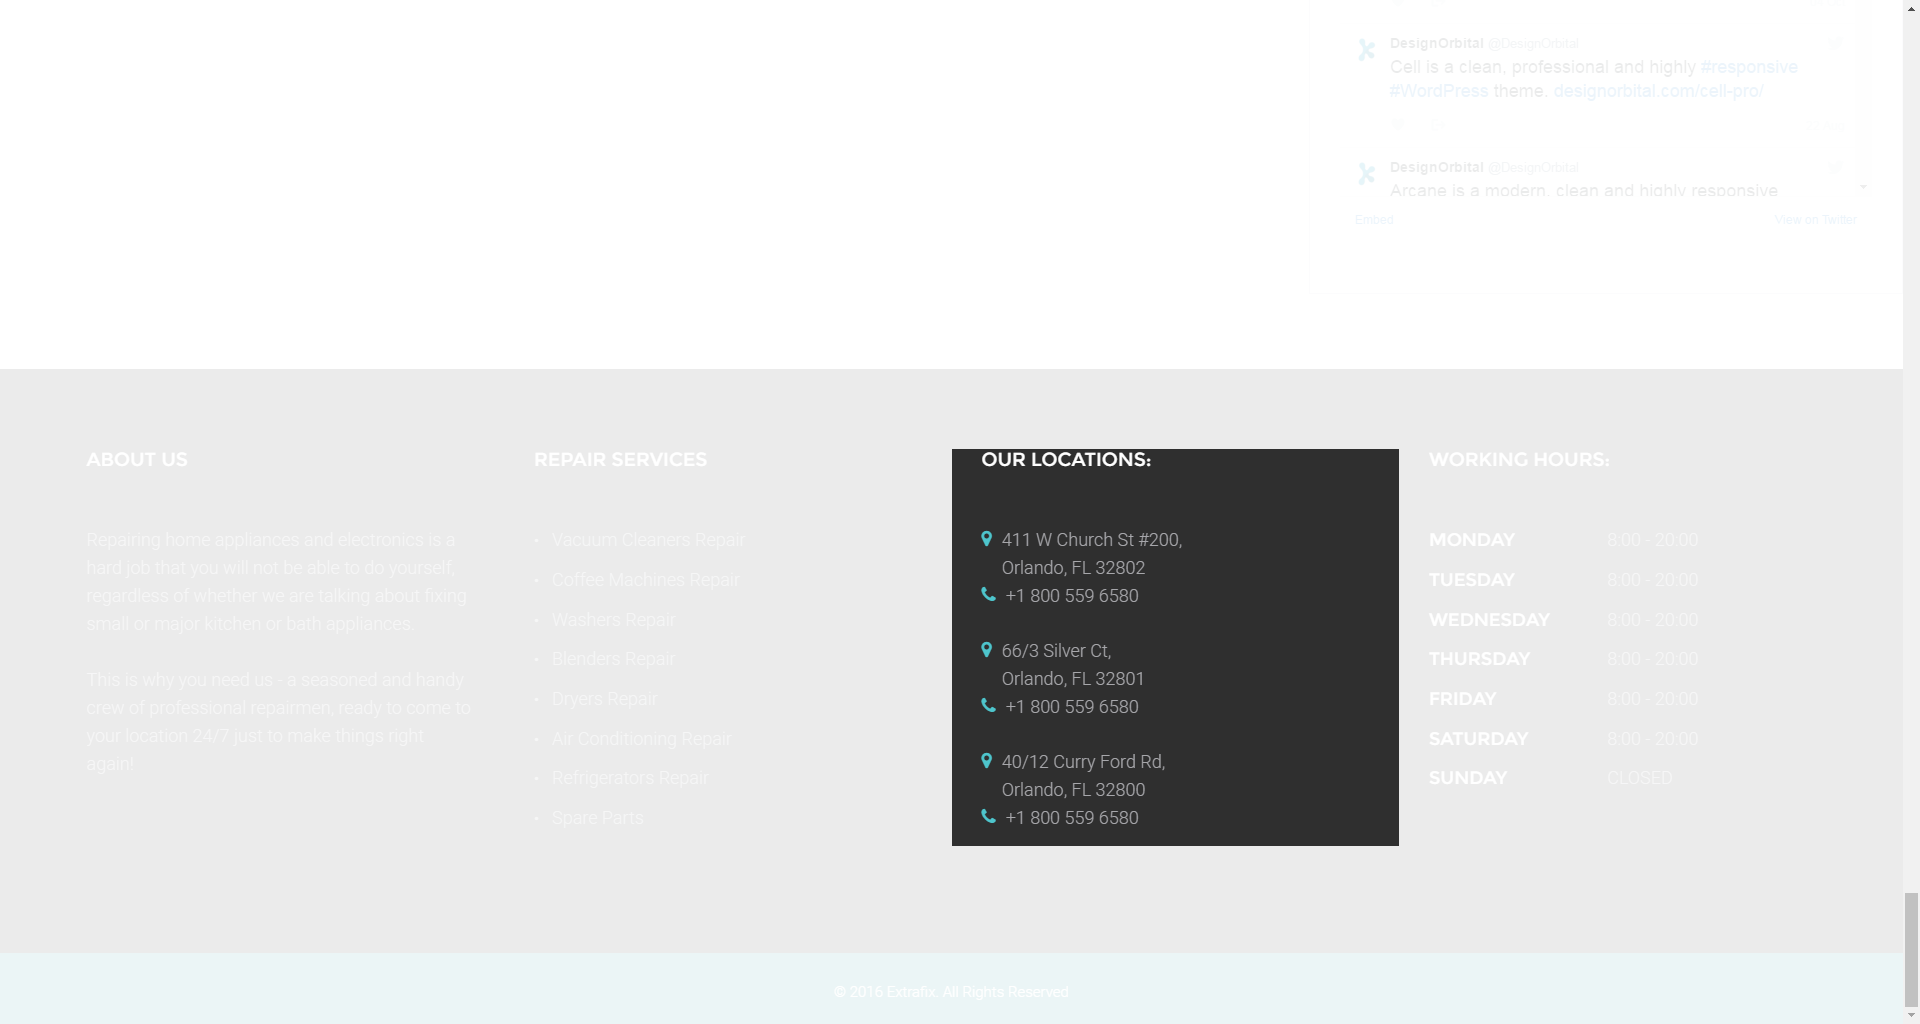The image size is (1920, 1024).
Task: Click the page scrollbar down arrow
Action: click(x=1911, y=1015)
